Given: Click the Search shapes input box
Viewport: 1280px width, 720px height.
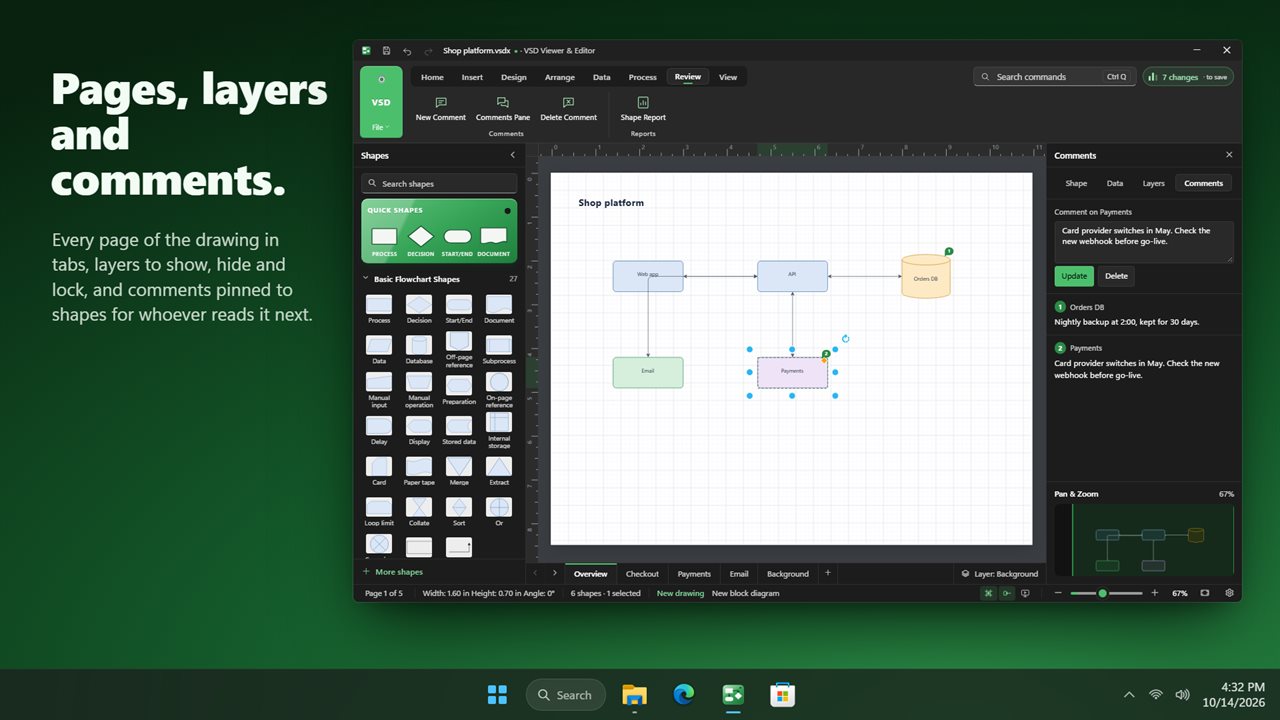Looking at the screenshot, I should coord(439,184).
